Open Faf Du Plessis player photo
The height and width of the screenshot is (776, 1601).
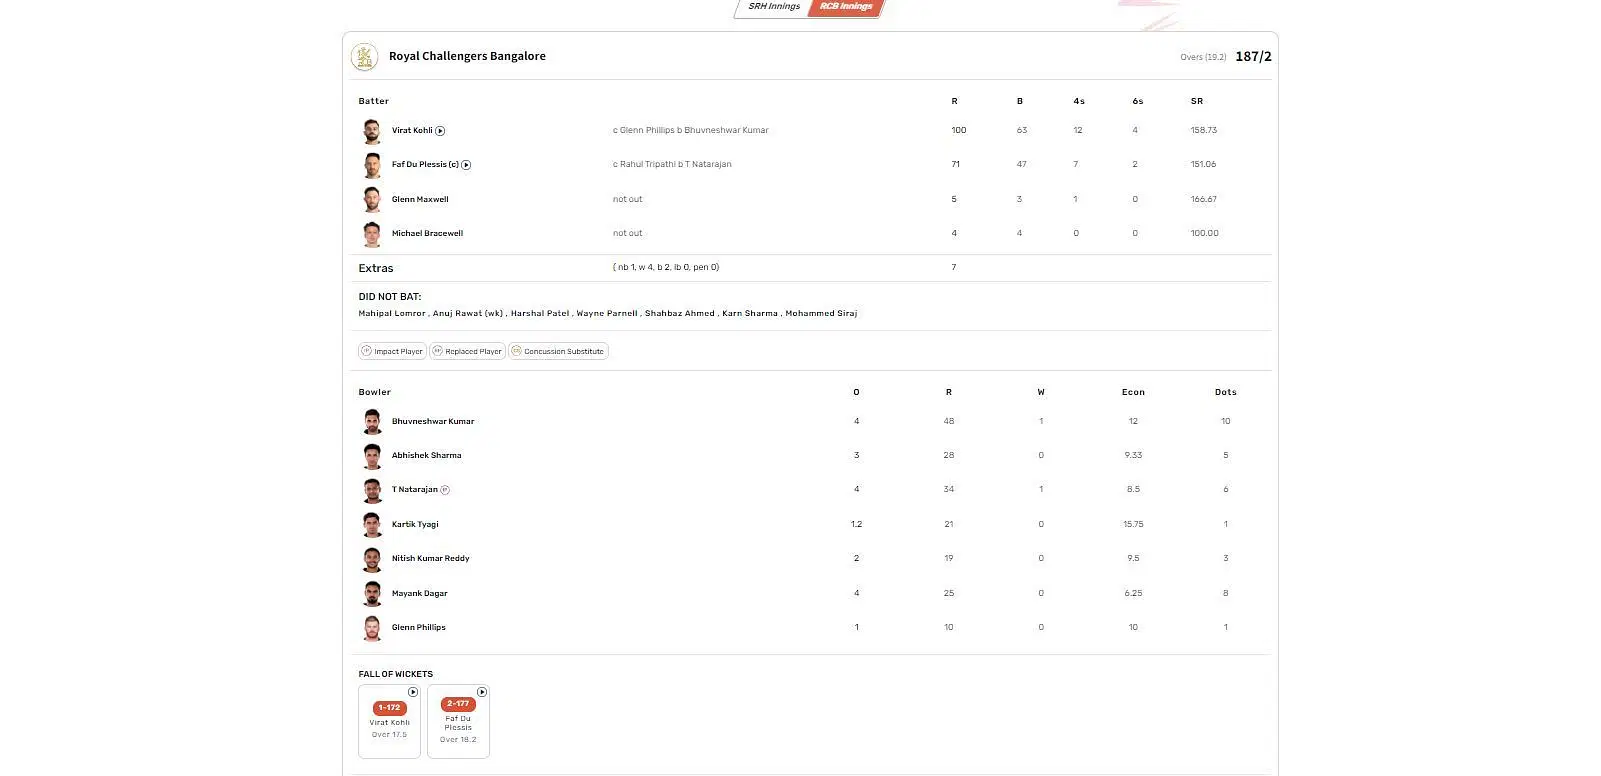tap(372, 165)
